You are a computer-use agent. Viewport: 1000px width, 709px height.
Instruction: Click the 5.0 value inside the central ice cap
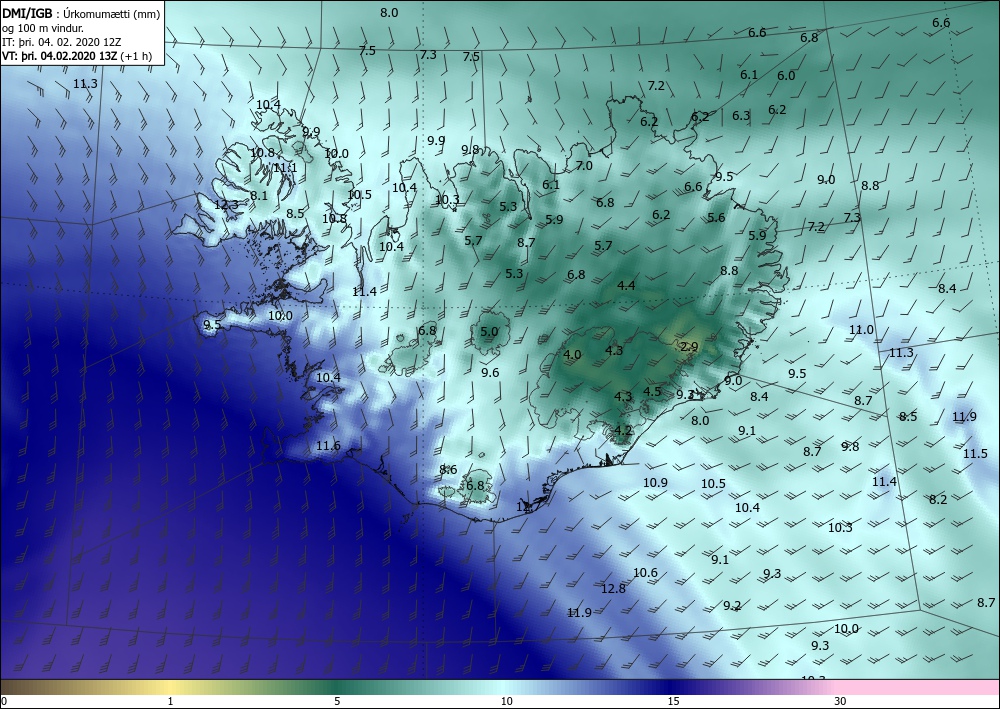point(489,332)
